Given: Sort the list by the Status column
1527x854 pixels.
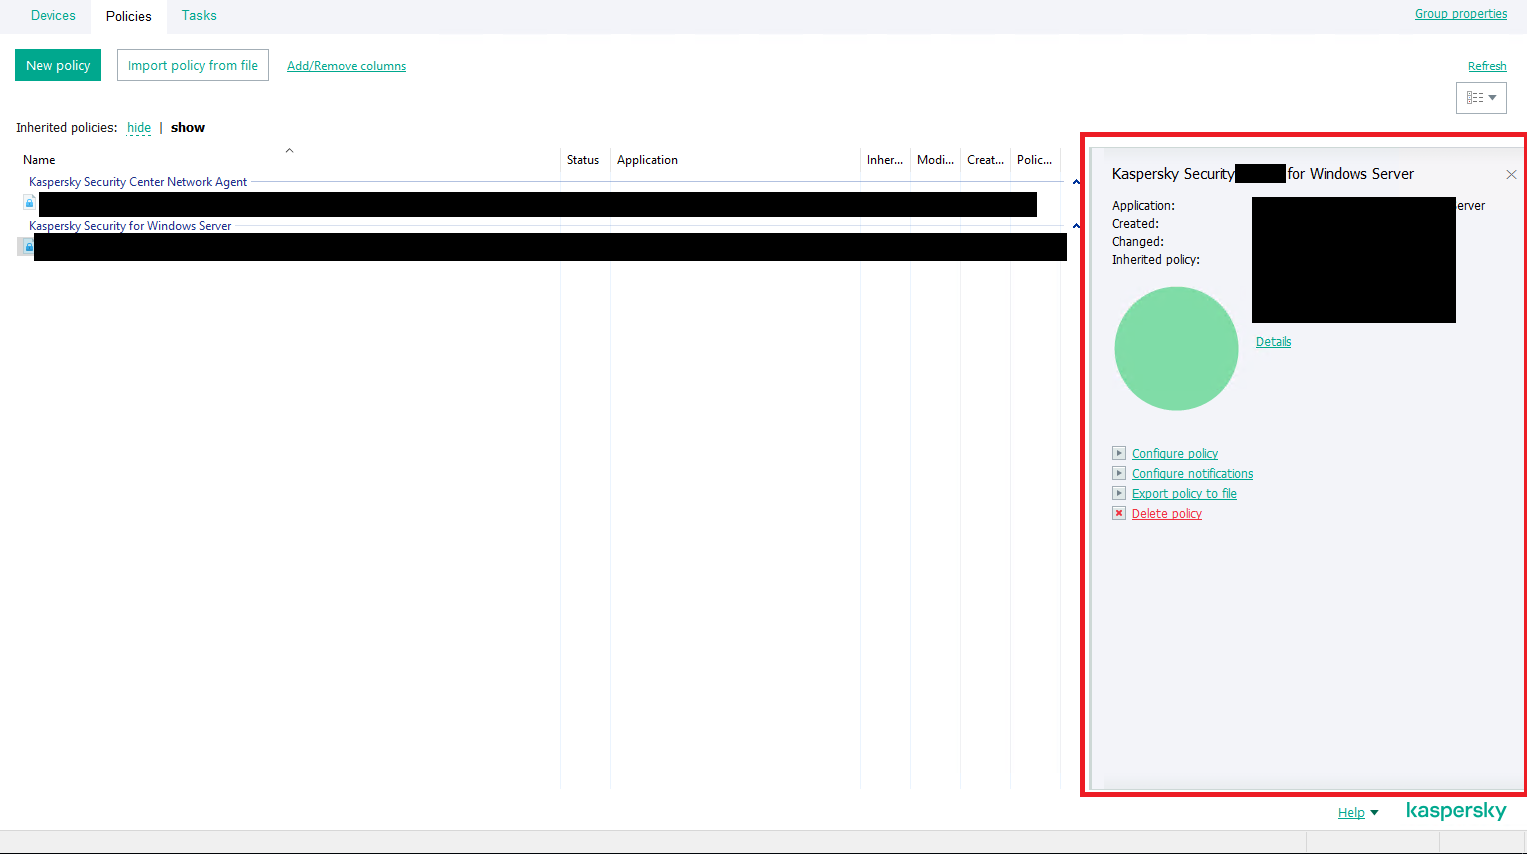Looking at the screenshot, I should 585,160.
